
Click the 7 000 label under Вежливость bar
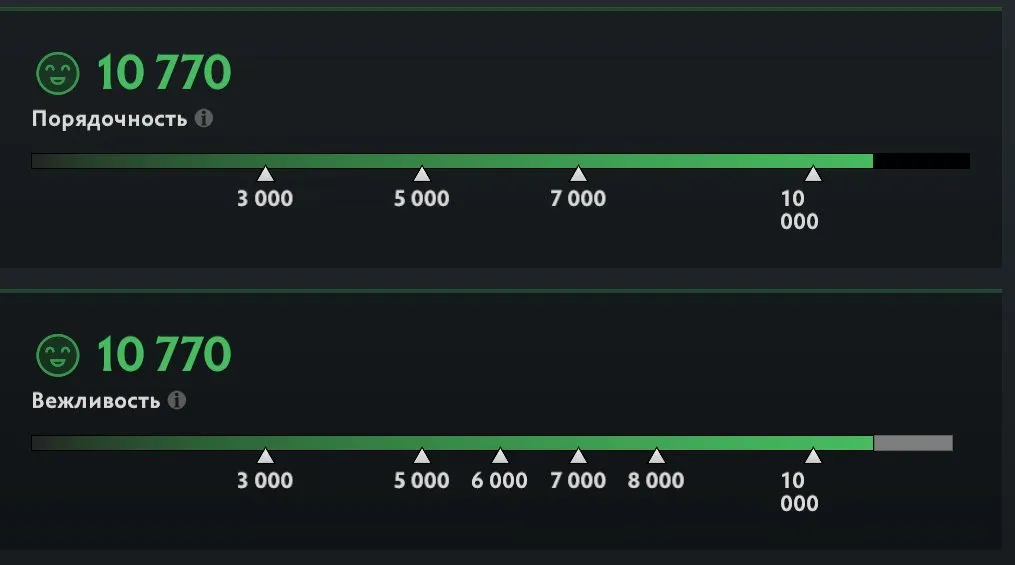click(x=578, y=480)
